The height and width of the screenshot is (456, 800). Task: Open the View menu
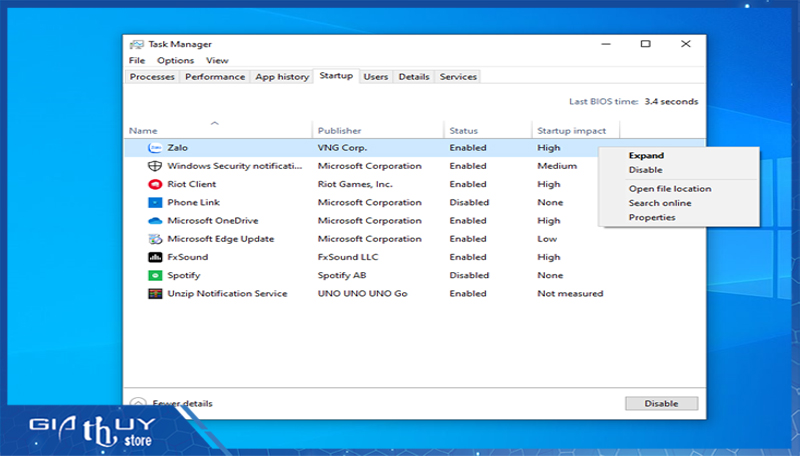(217, 60)
